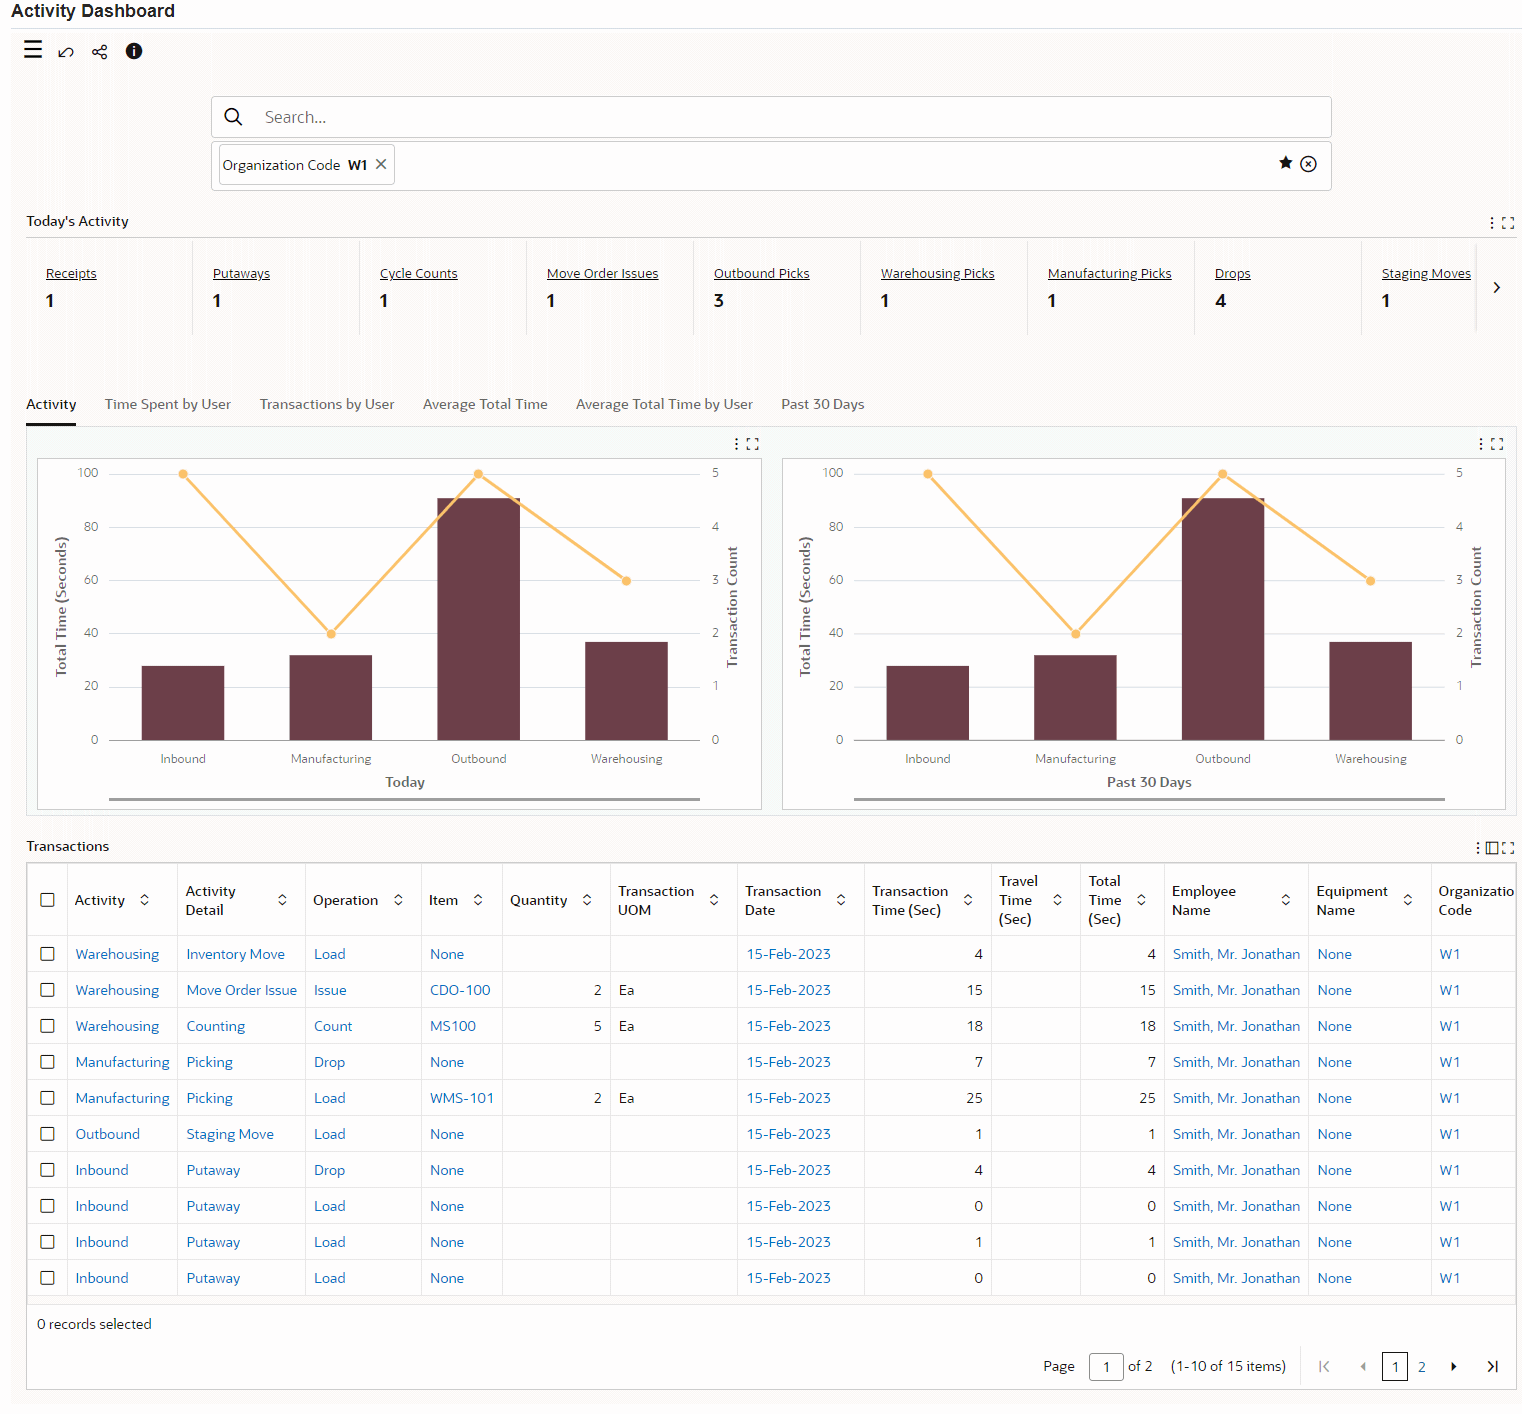This screenshot has height=1414, width=1522.
Task: Open the Outbound Picks link
Action: [x=761, y=274]
